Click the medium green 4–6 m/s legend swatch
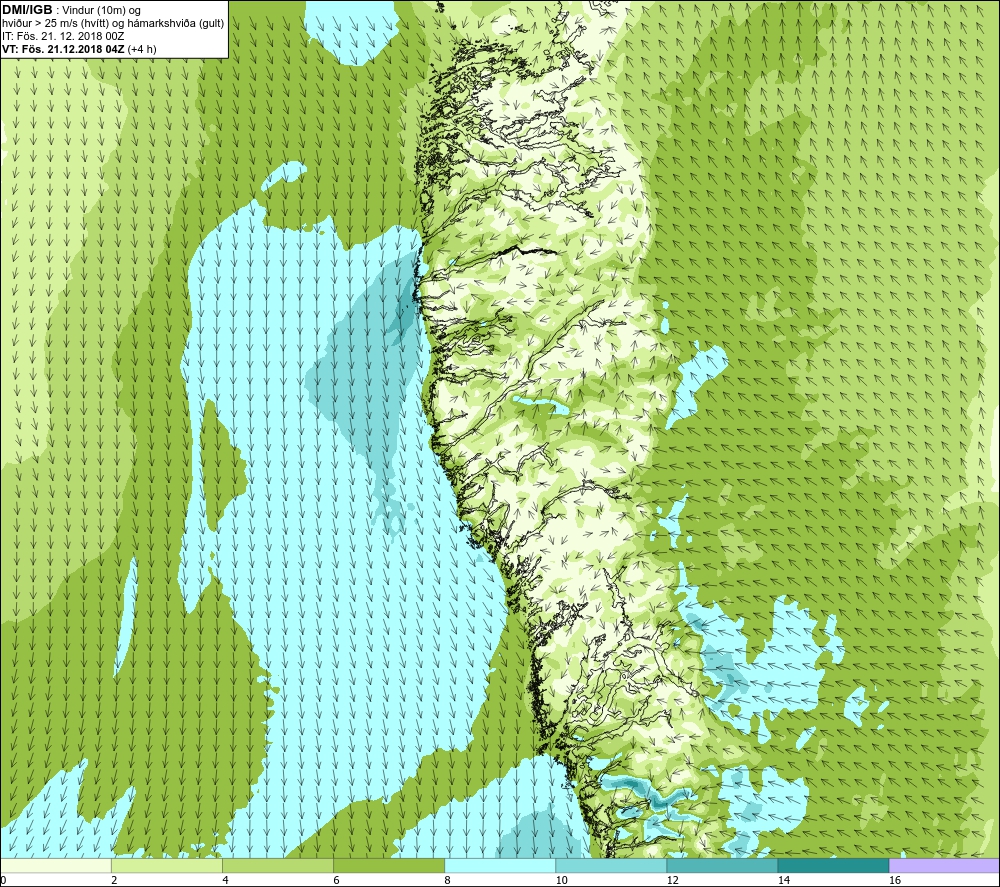The height and width of the screenshot is (887, 1000). coord(278,866)
